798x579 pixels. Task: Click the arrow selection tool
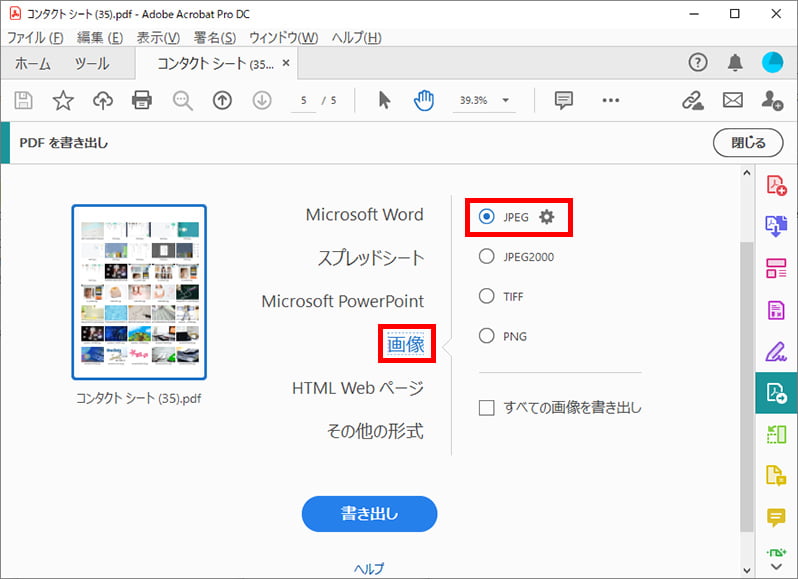point(385,100)
